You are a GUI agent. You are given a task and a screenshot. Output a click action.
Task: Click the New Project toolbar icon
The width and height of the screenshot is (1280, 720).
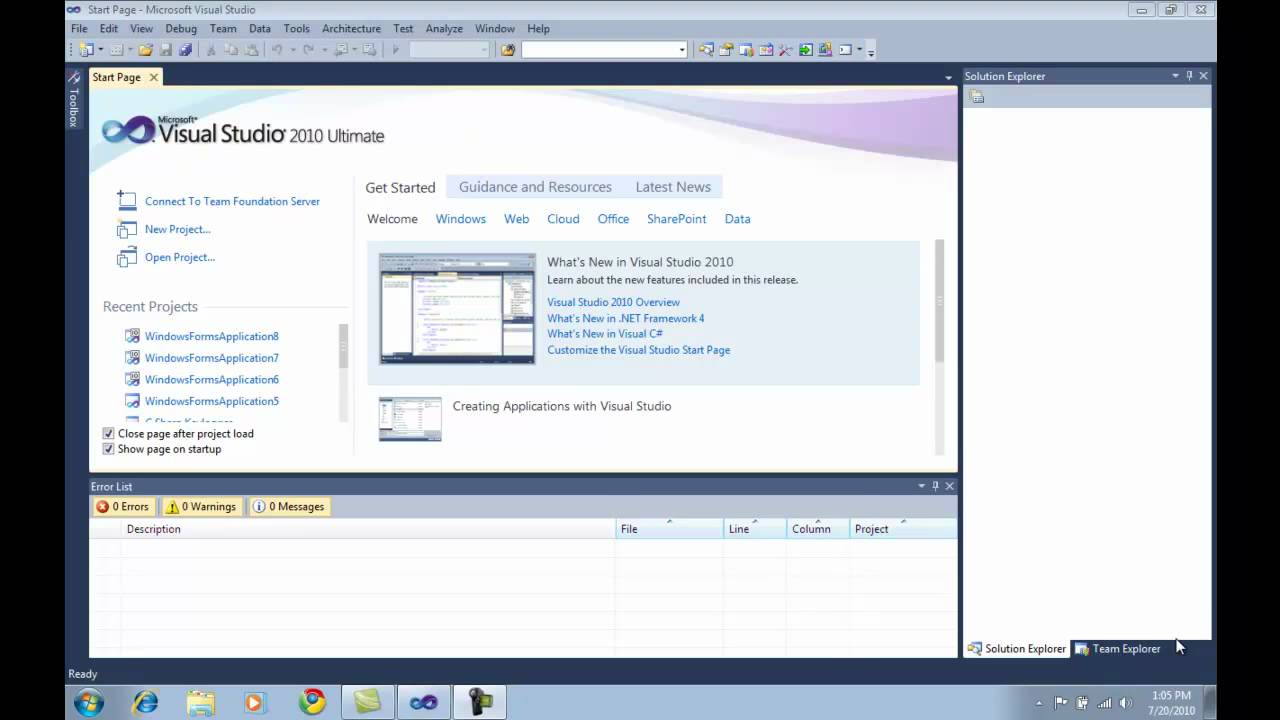click(x=85, y=50)
